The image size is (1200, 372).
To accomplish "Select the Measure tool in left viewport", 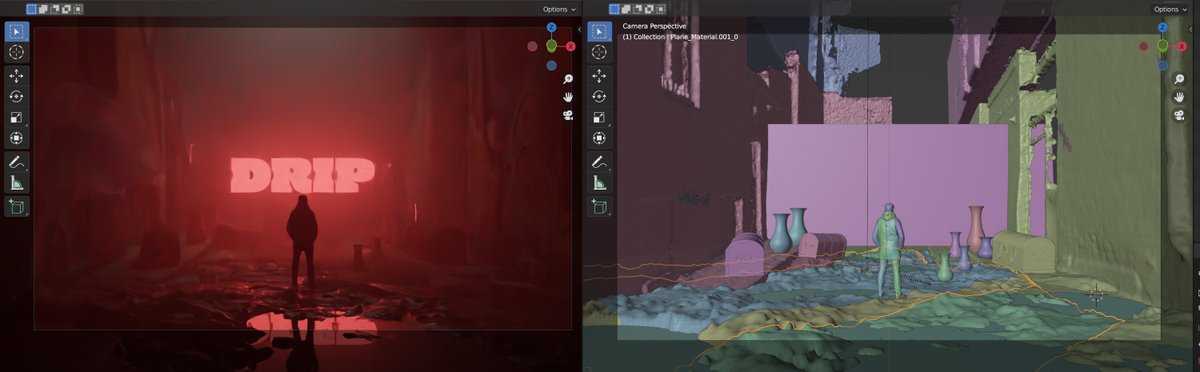I will point(17,183).
